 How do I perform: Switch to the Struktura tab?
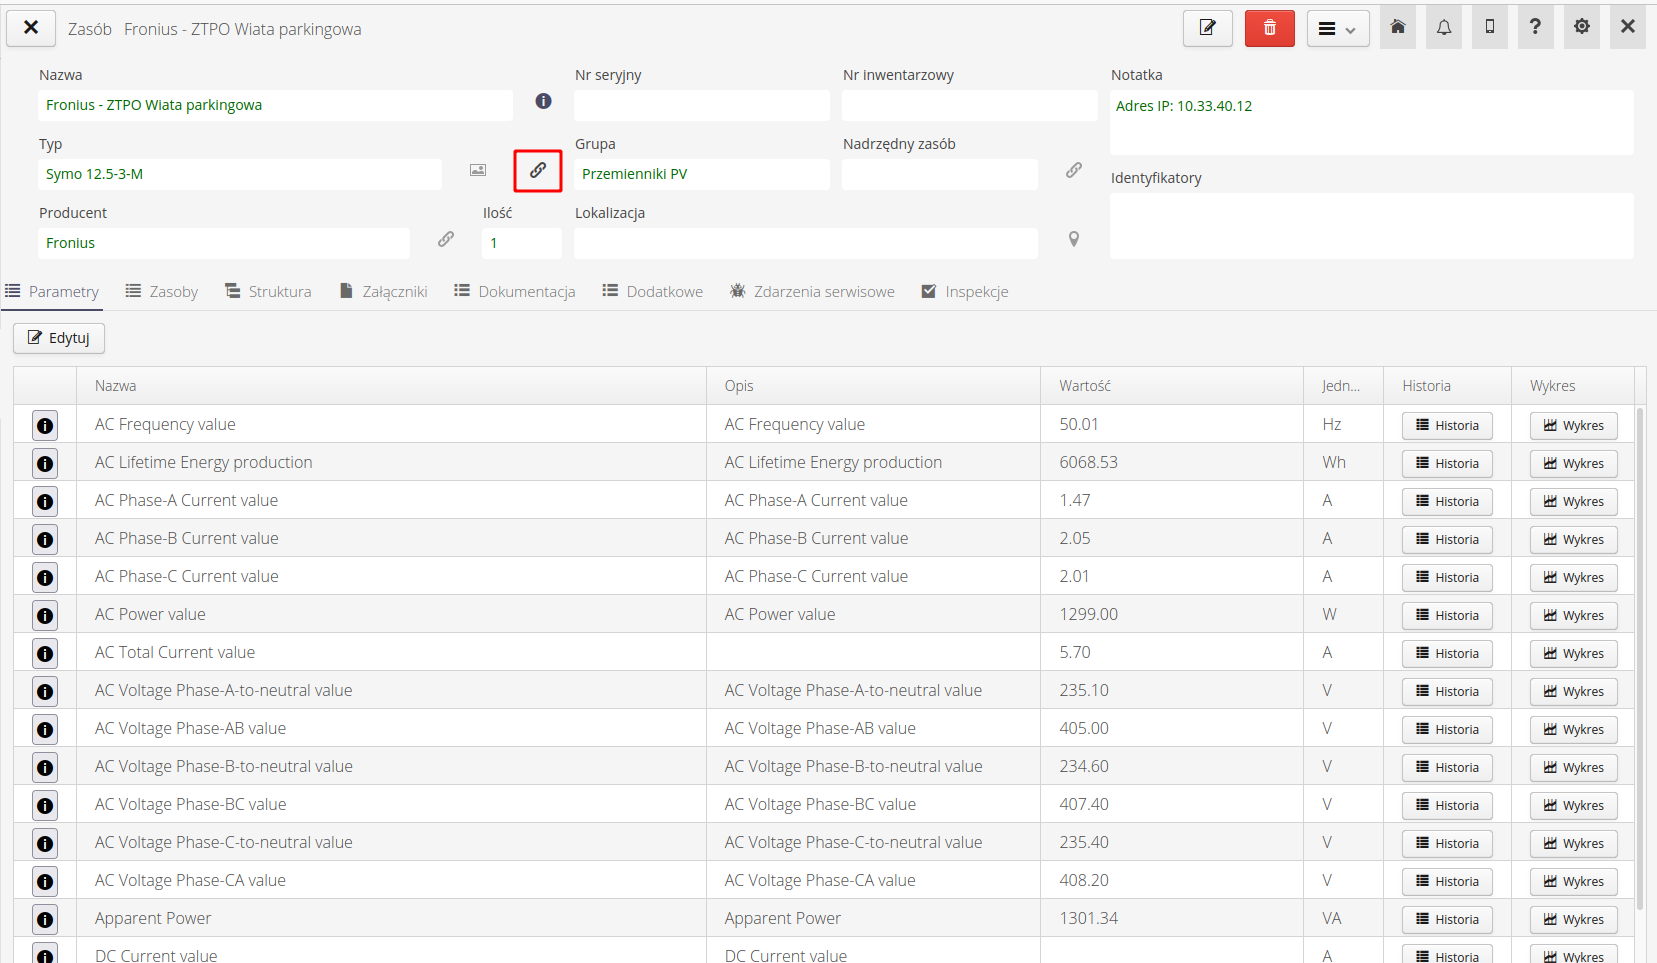(x=268, y=292)
